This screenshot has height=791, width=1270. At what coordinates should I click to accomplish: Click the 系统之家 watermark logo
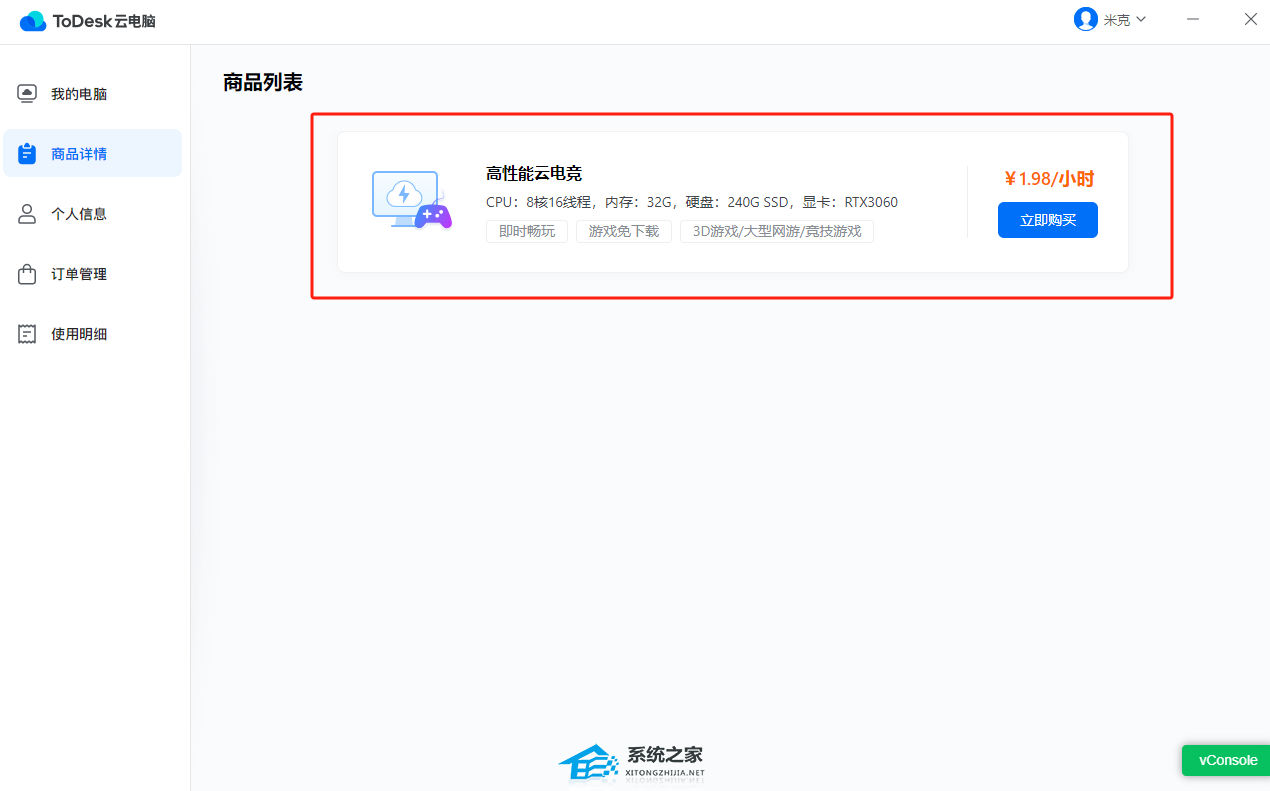pyautogui.click(x=631, y=763)
